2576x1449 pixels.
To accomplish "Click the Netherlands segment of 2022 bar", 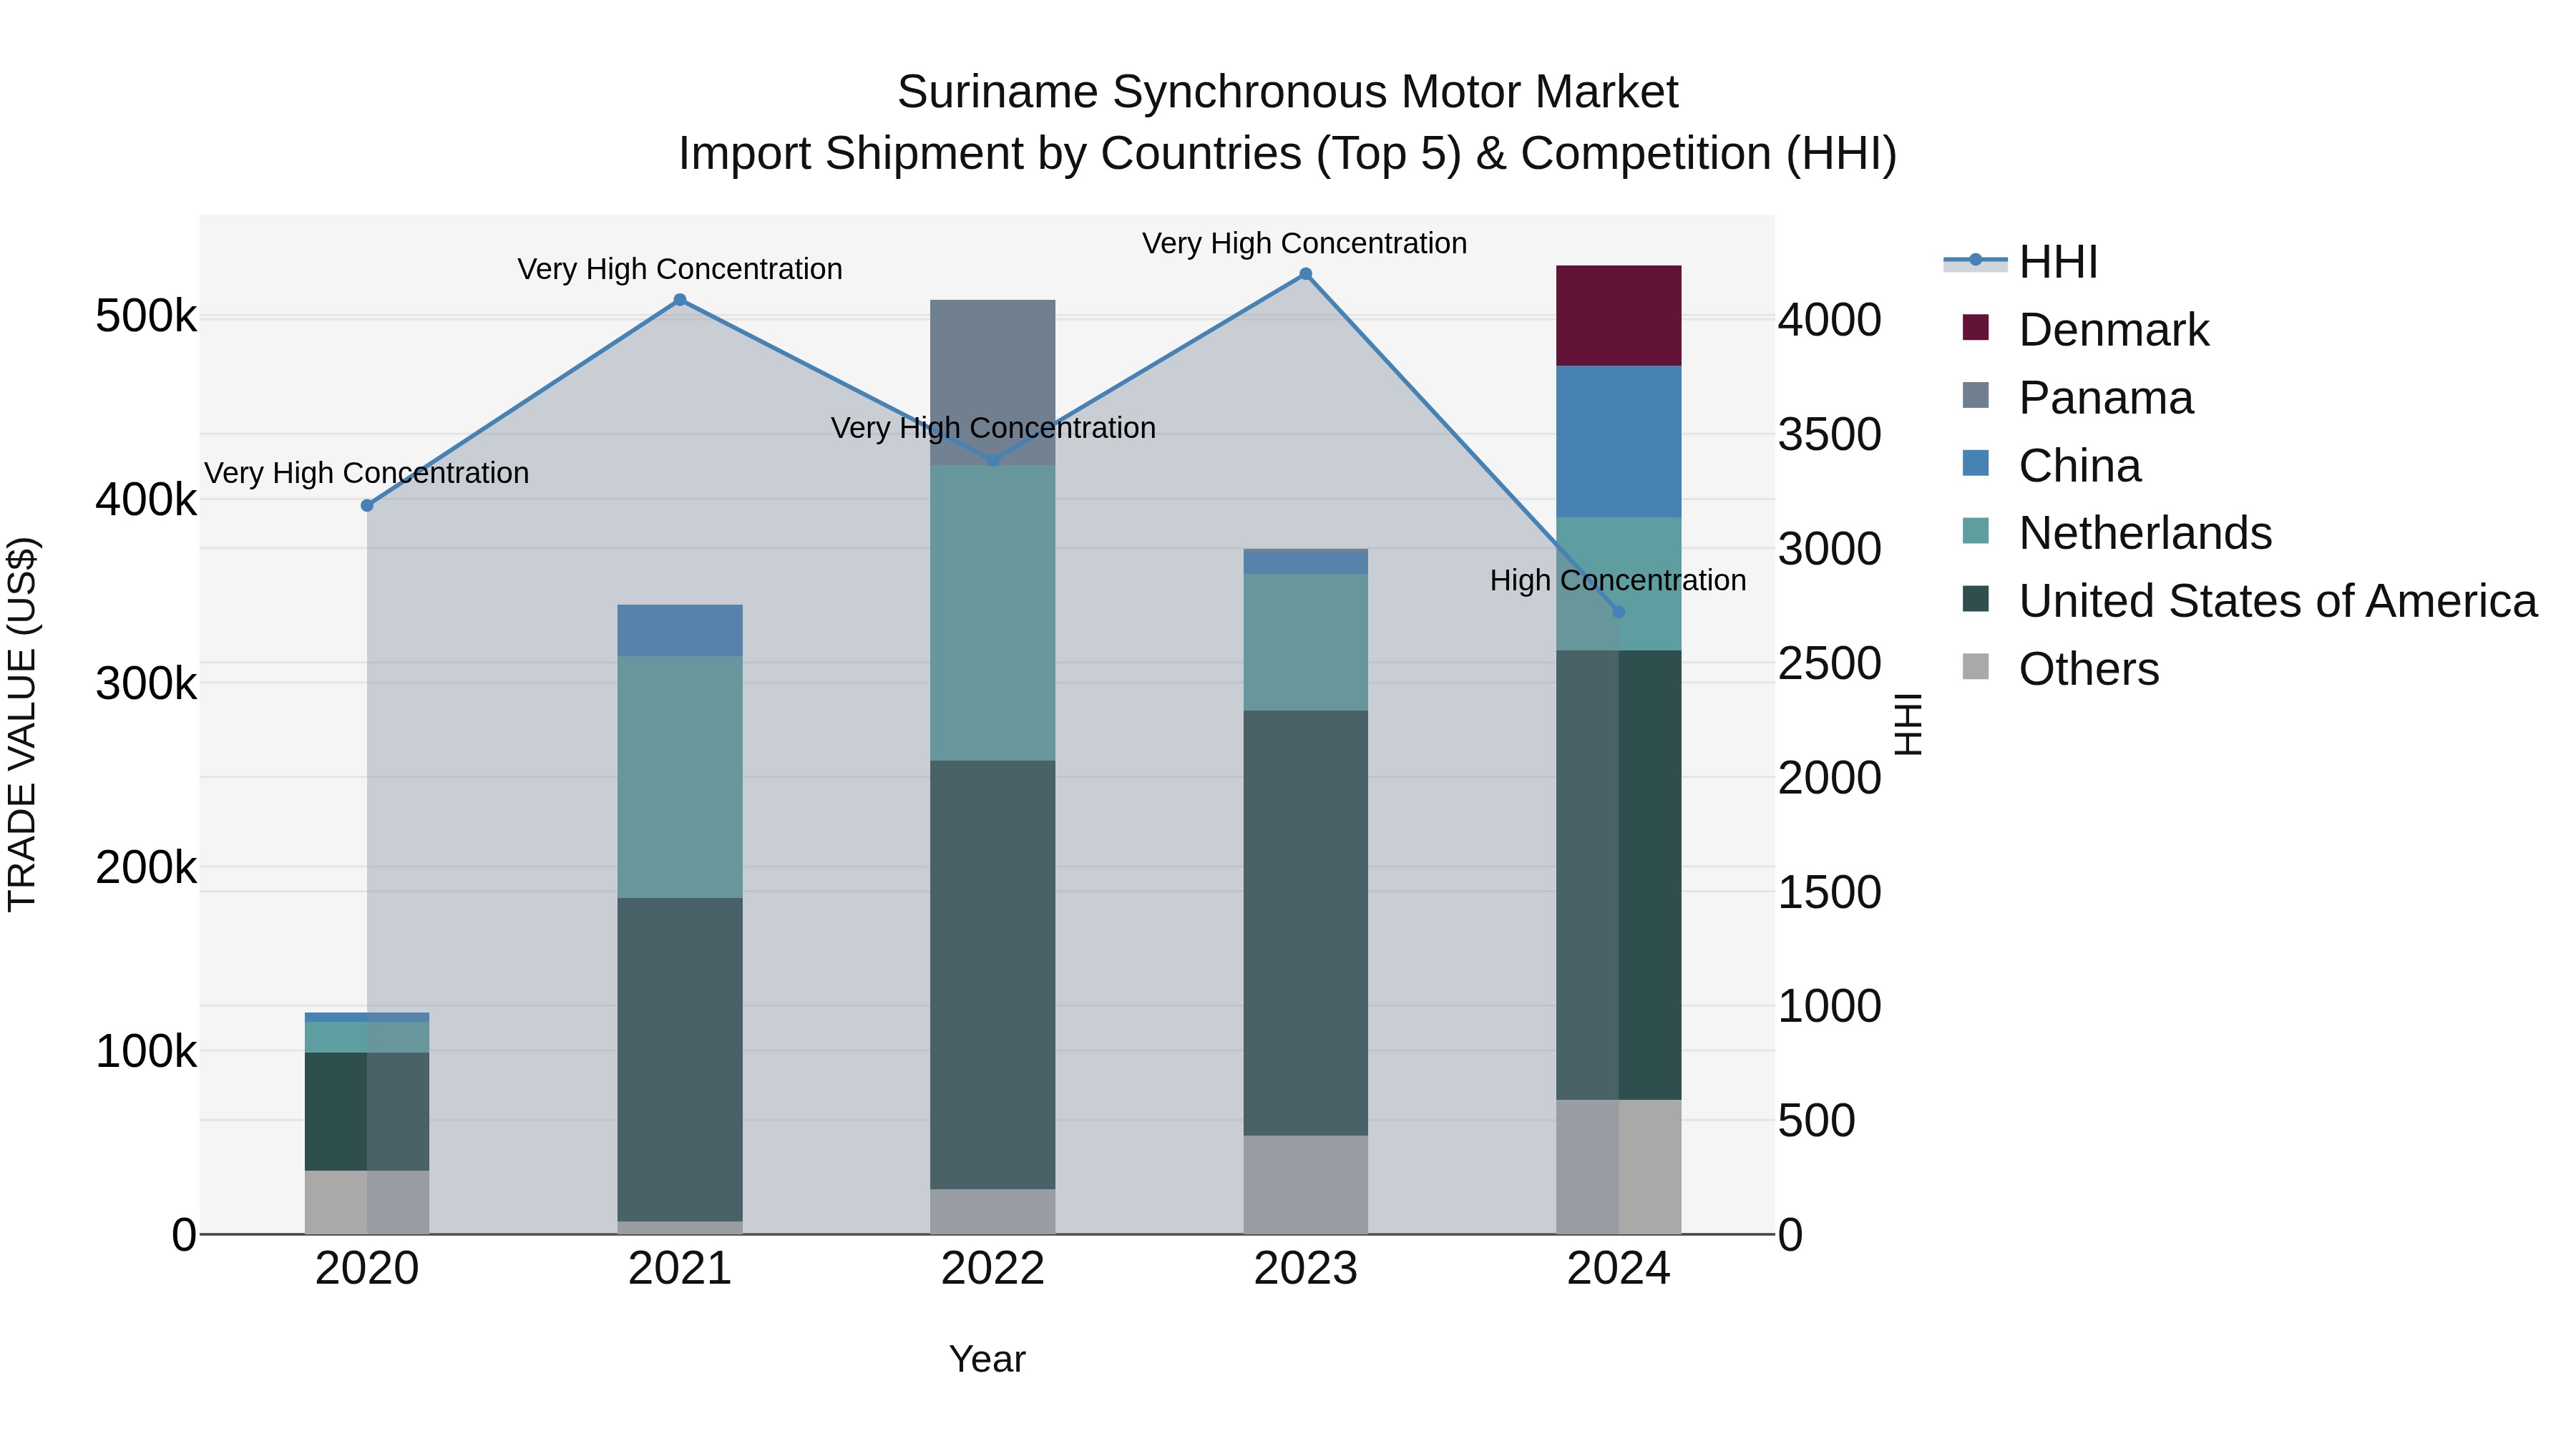I will point(993,613).
